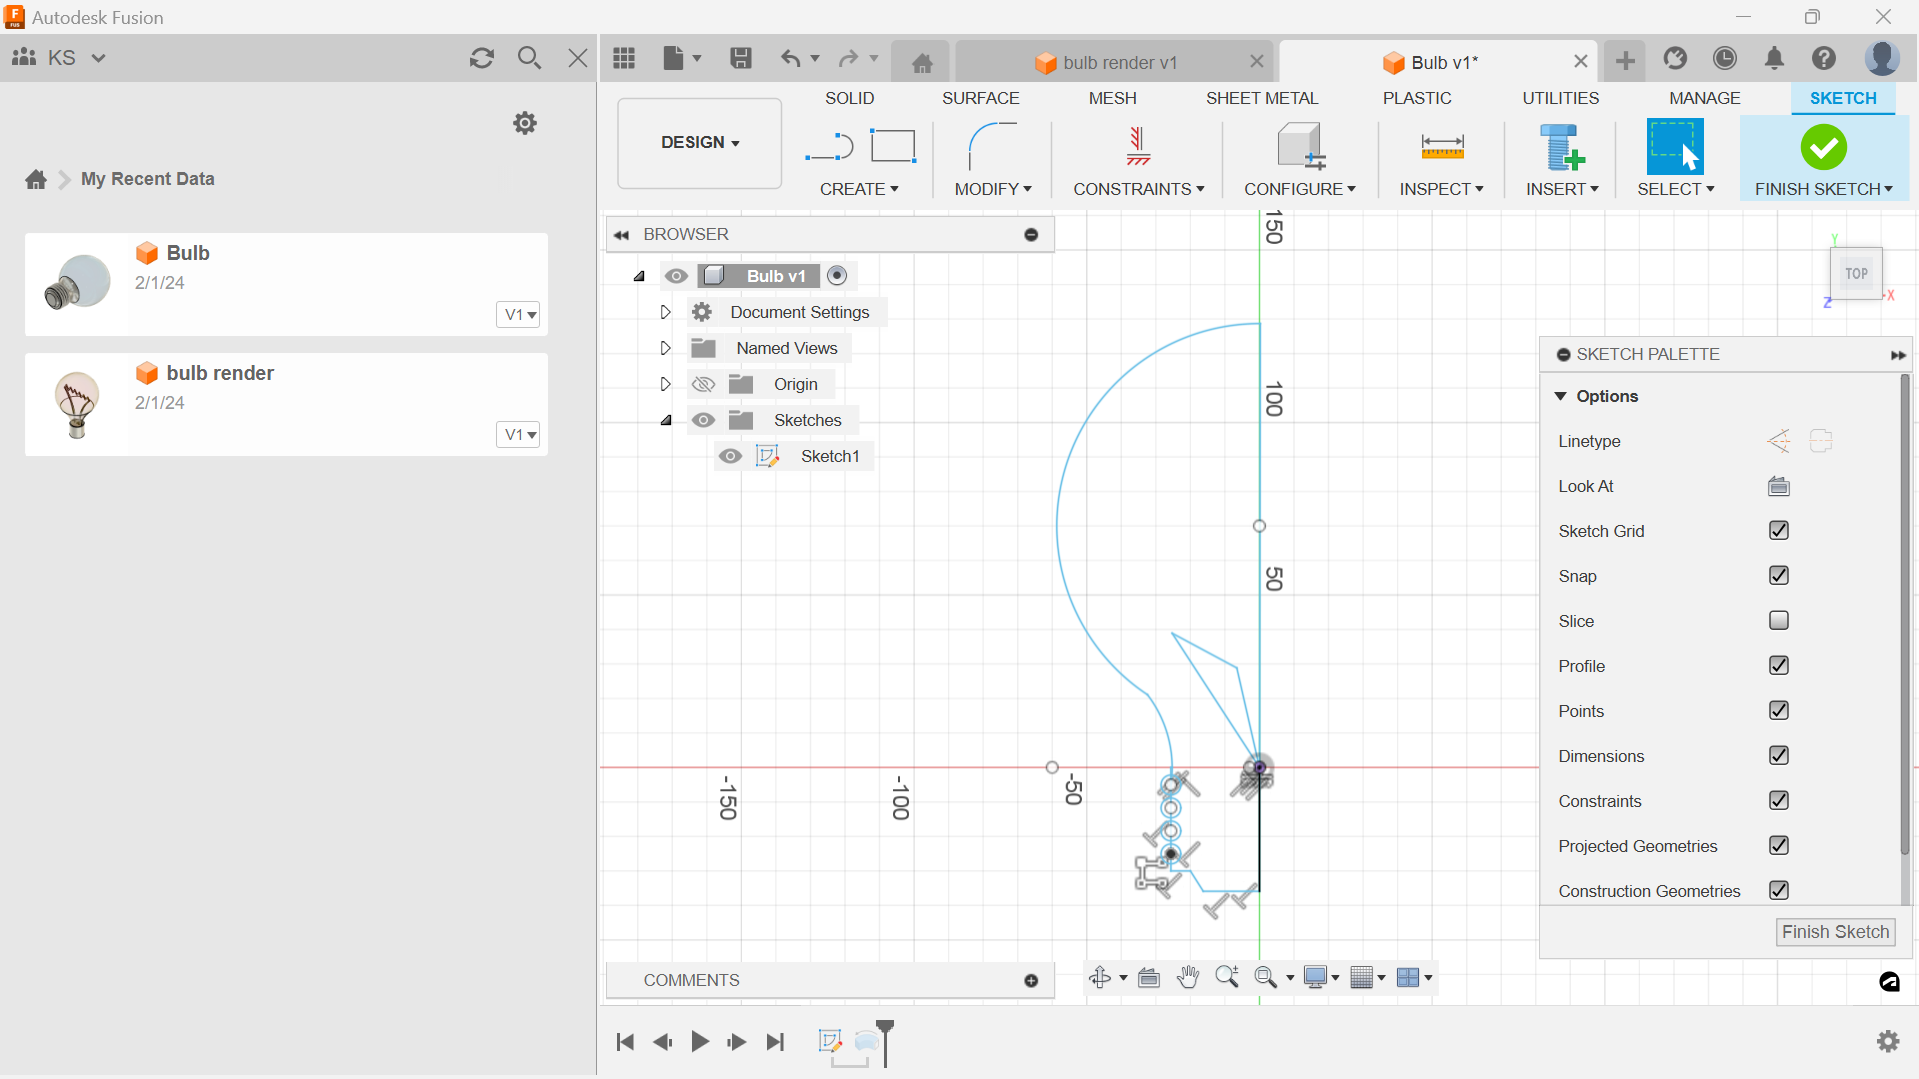The width and height of the screenshot is (1919, 1079).
Task: Switch to the SURFACE tab
Action: (981, 98)
